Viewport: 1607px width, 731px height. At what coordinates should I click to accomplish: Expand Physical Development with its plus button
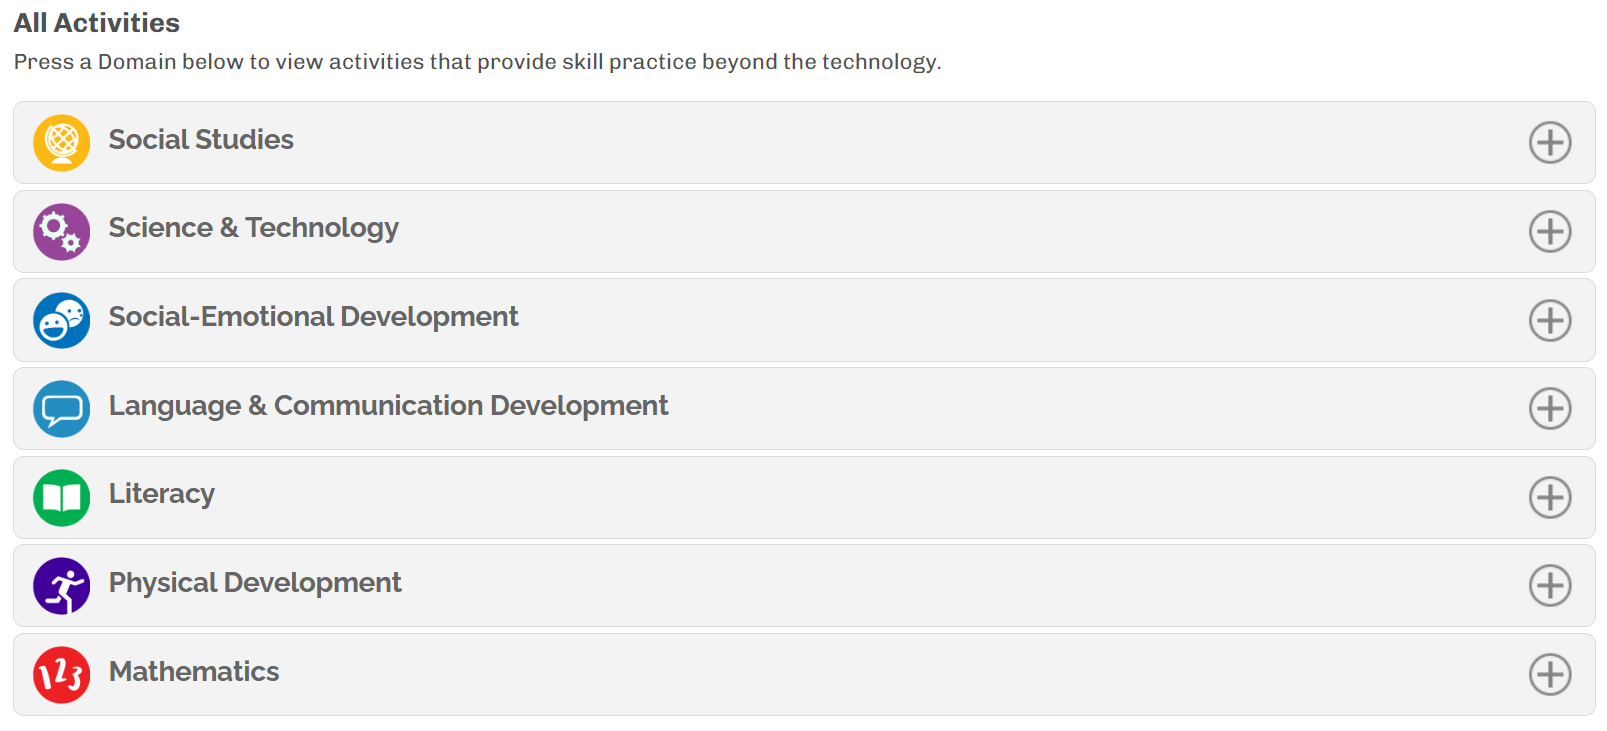(1550, 586)
